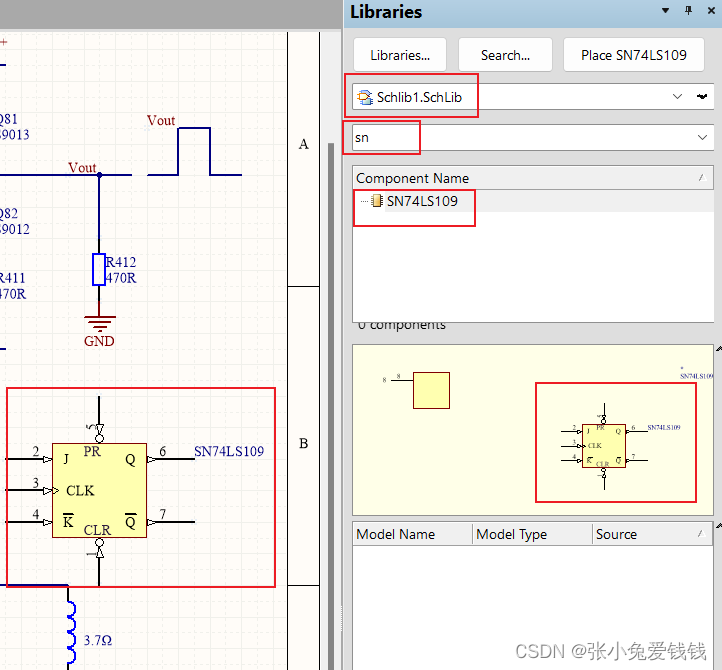
Task: Click the 3.7Ω value label
Action: [98, 641]
